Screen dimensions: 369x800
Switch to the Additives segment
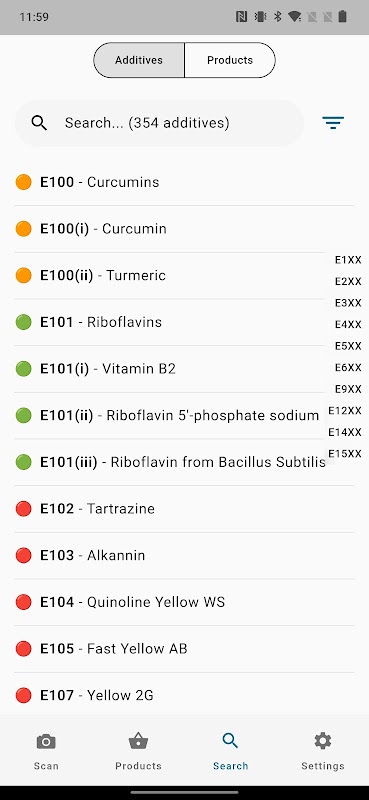(x=139, y=60)
